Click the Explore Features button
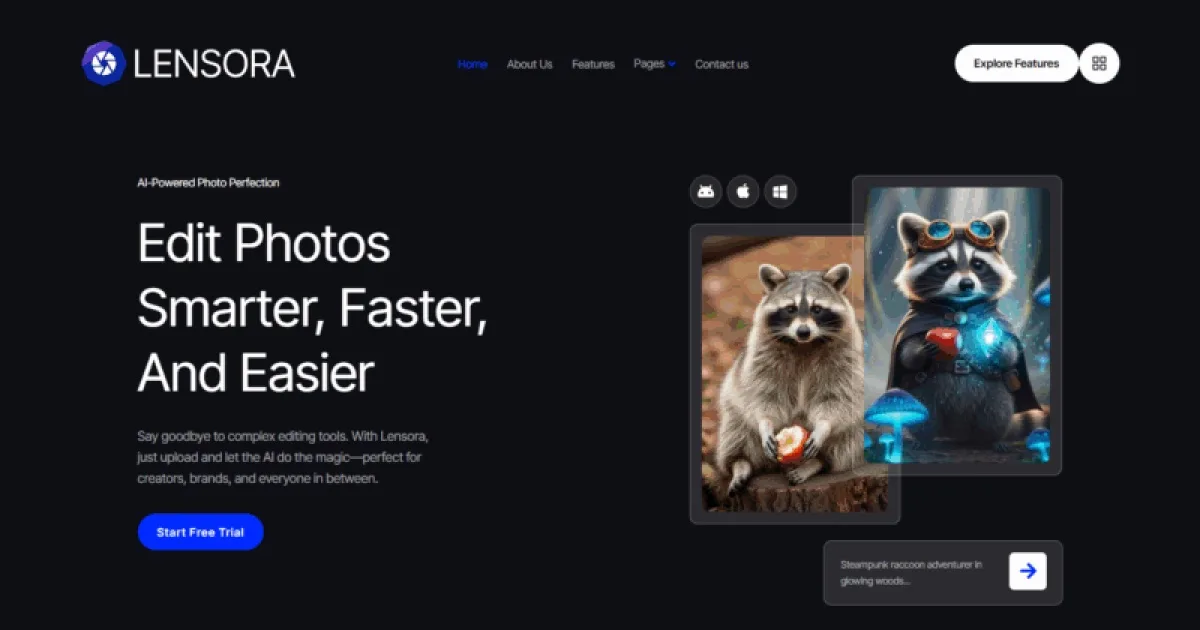This screenshot has width=1200, height=630. 1016,63
